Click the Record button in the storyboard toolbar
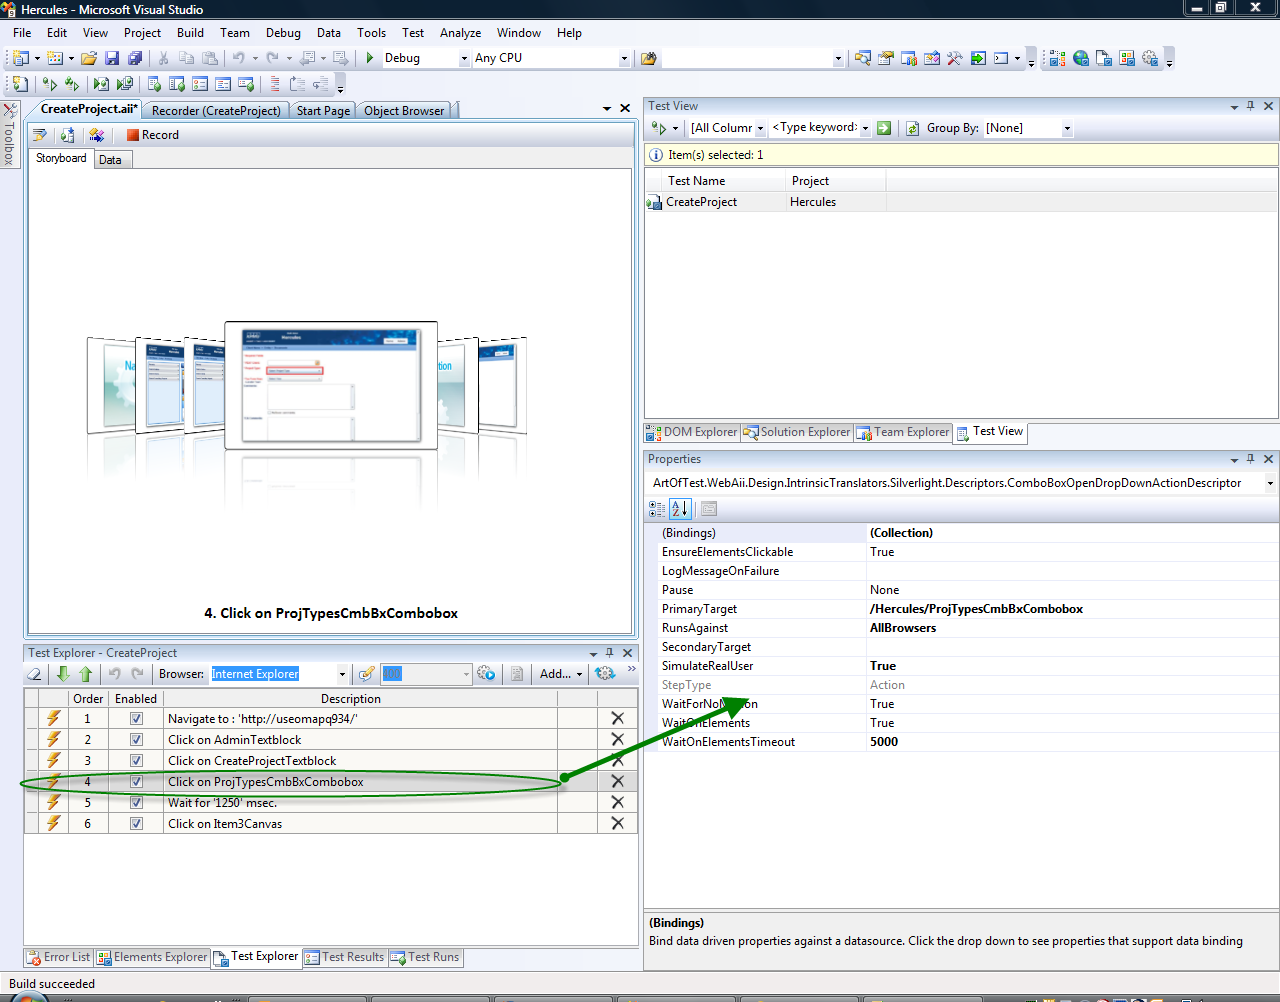Image resolution: width=1280 pixels, height=1002 pixels. 153,135
